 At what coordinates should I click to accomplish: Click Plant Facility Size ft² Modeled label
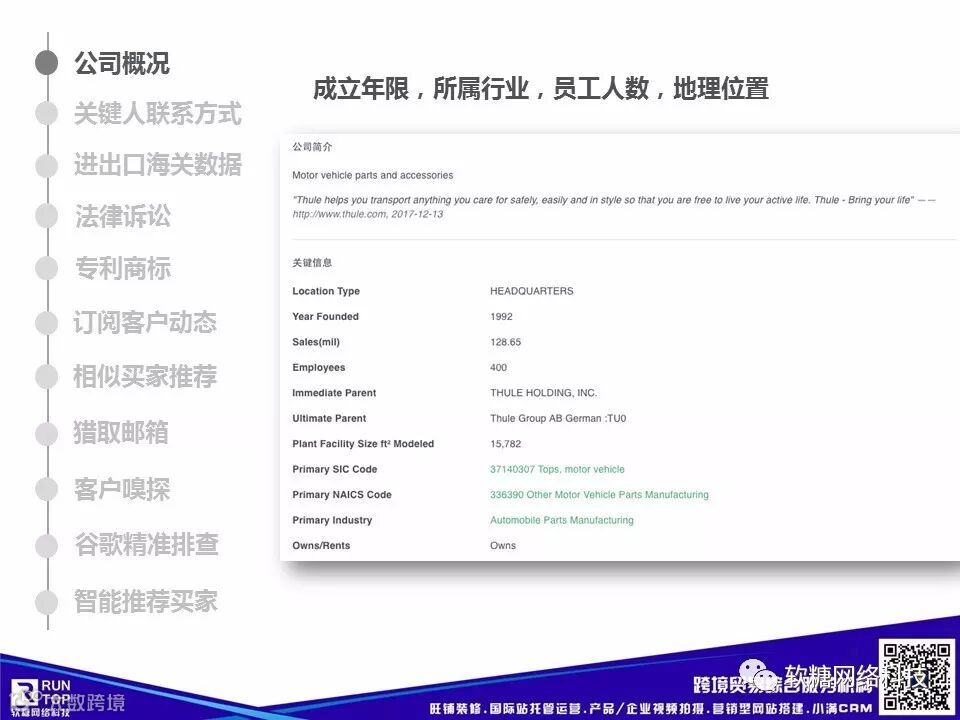[362, 444]
